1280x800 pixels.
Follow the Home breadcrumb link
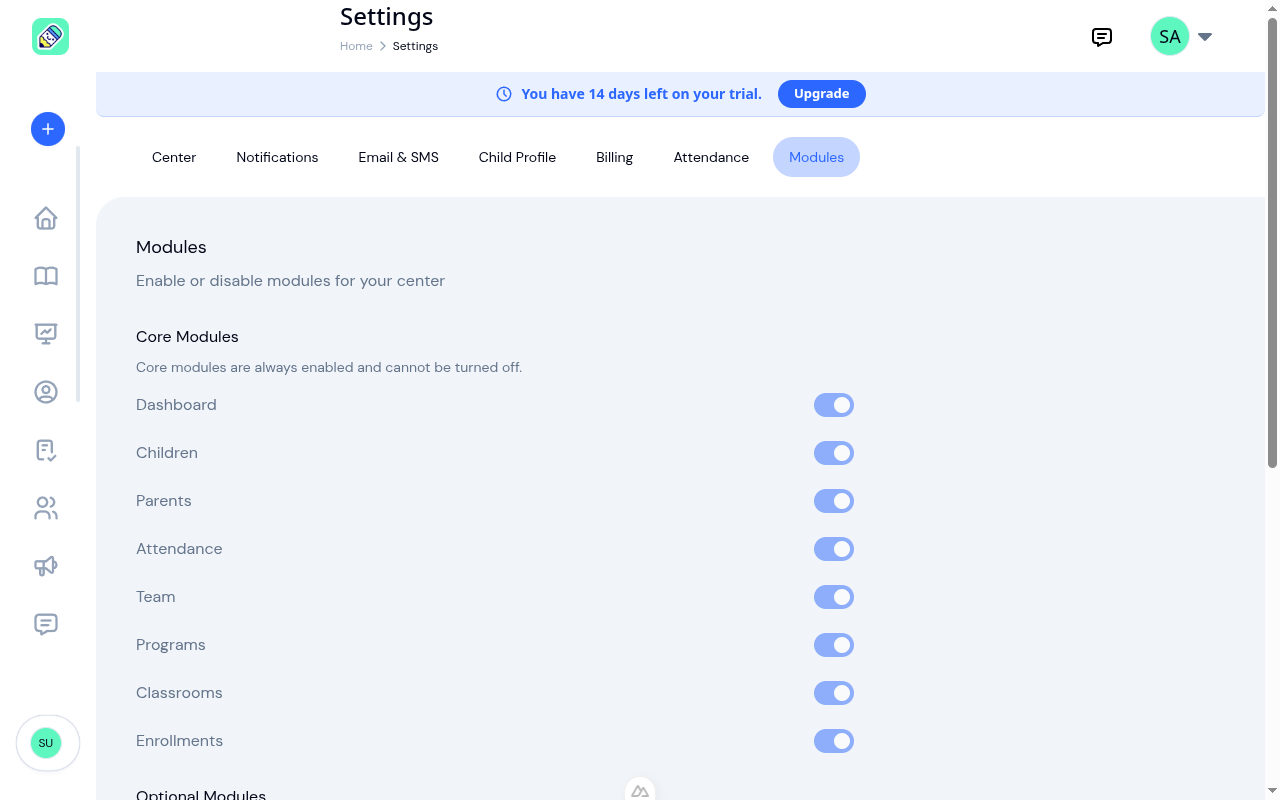pyautogui.click(x=356, y=46)
